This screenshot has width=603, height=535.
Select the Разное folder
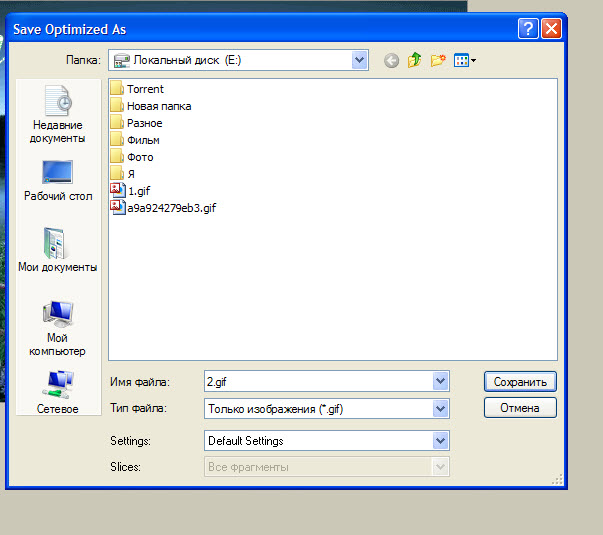point(136,123)
